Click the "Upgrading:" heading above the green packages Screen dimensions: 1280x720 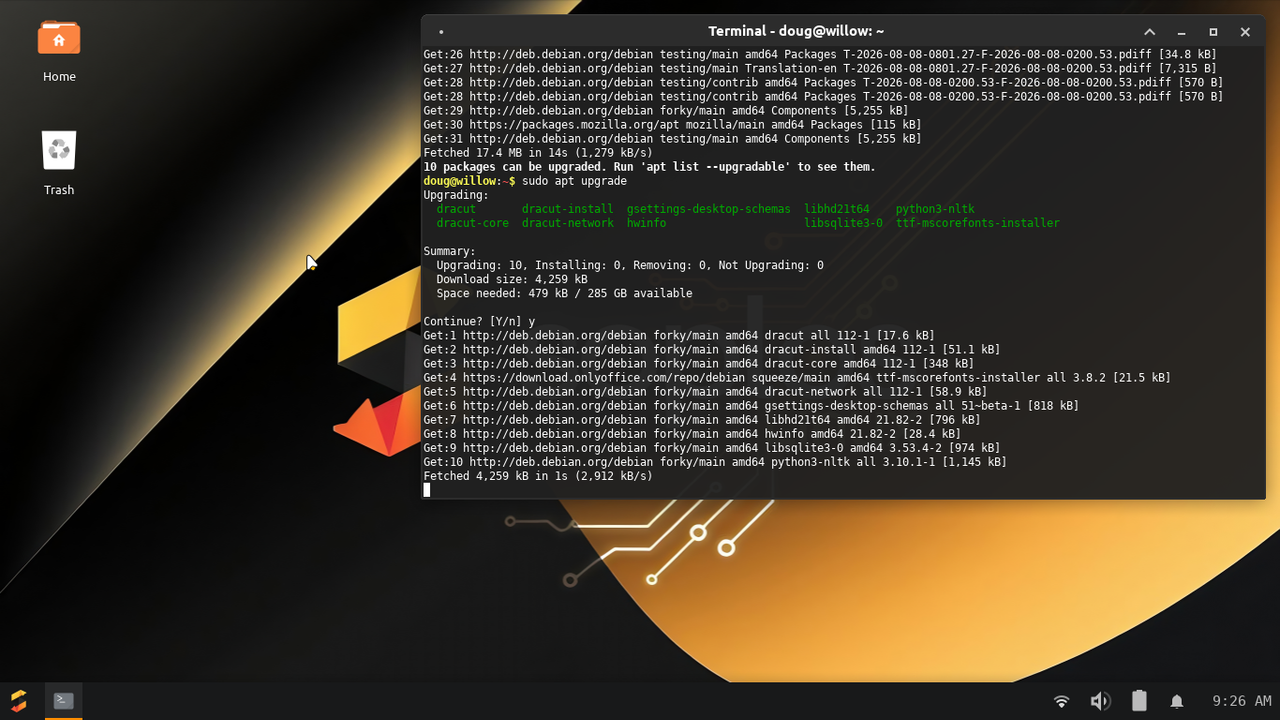point(456,195)
